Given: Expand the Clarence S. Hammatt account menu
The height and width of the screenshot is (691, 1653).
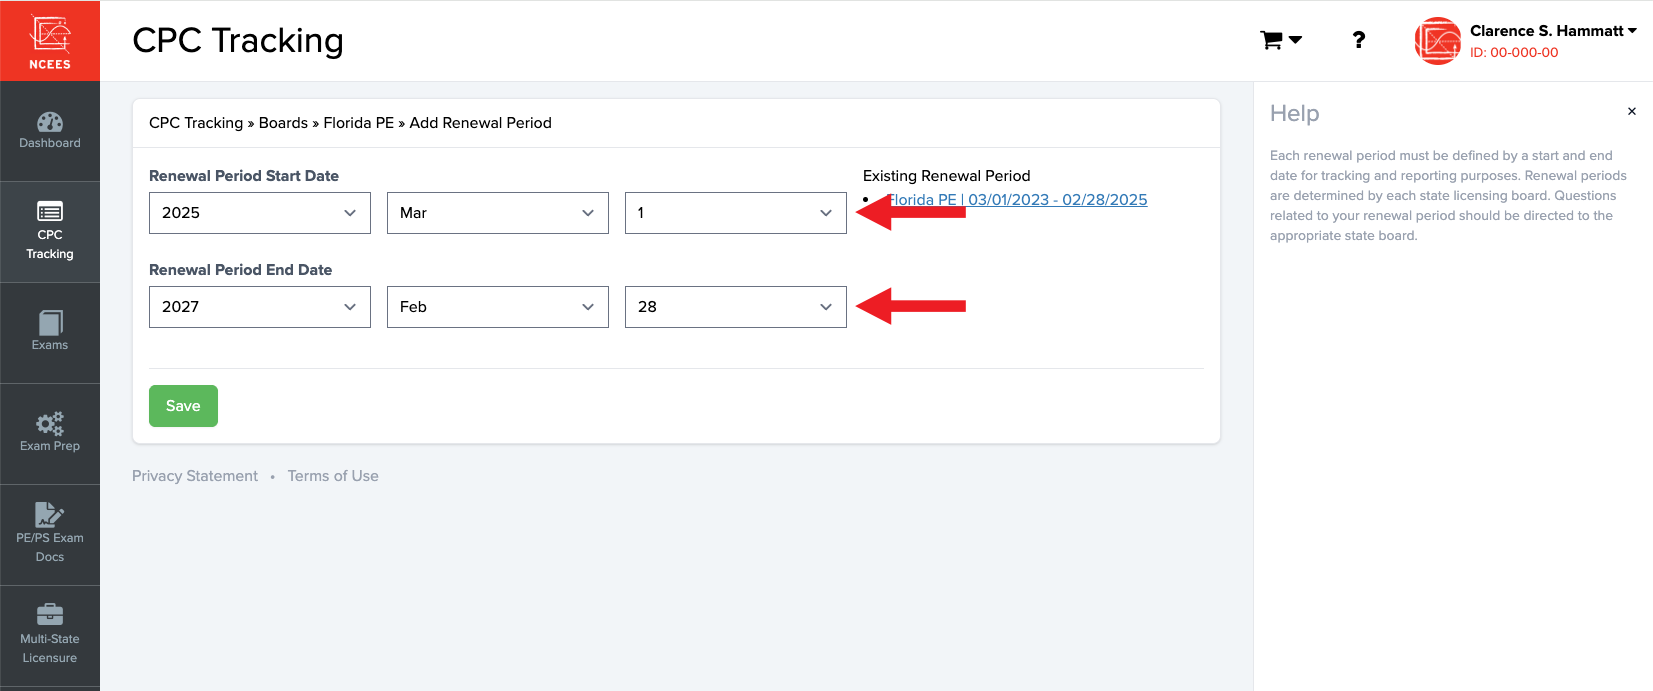Looking at the screenshot, I should 1553,31.
